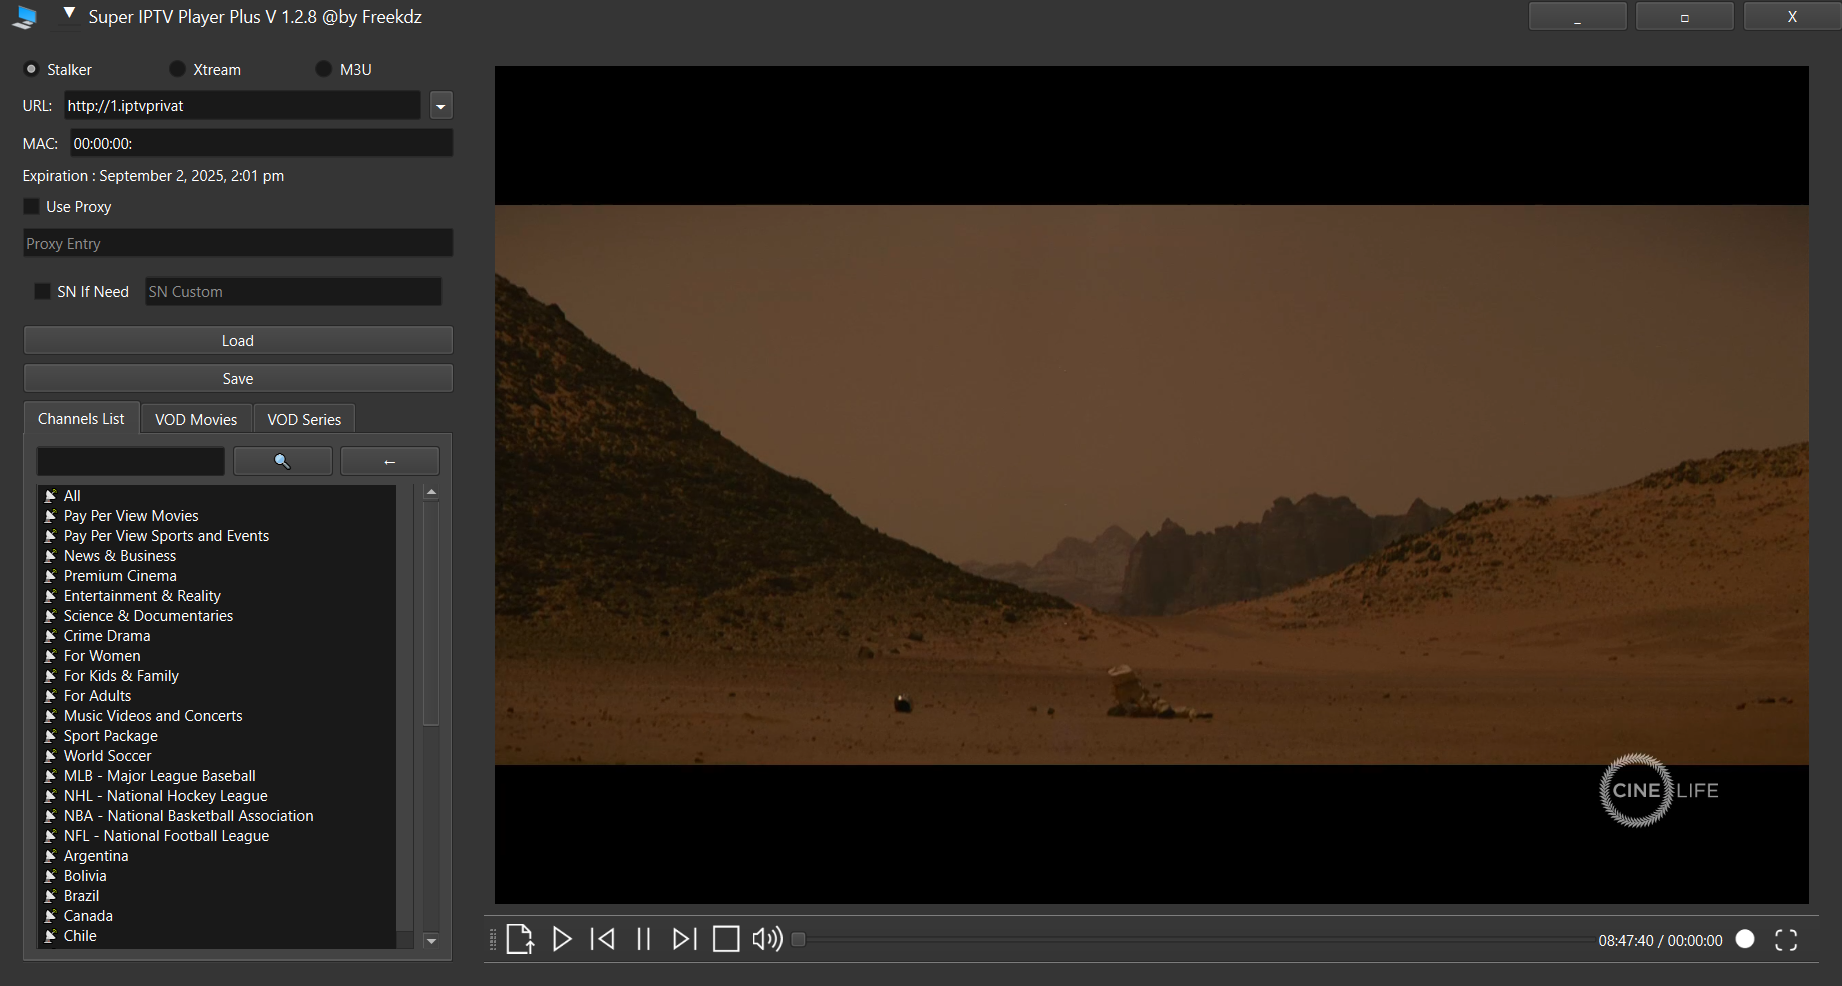Screen dimensions: 1842x986
Task: Select For Kids & Family category
Action: point(217,676)
